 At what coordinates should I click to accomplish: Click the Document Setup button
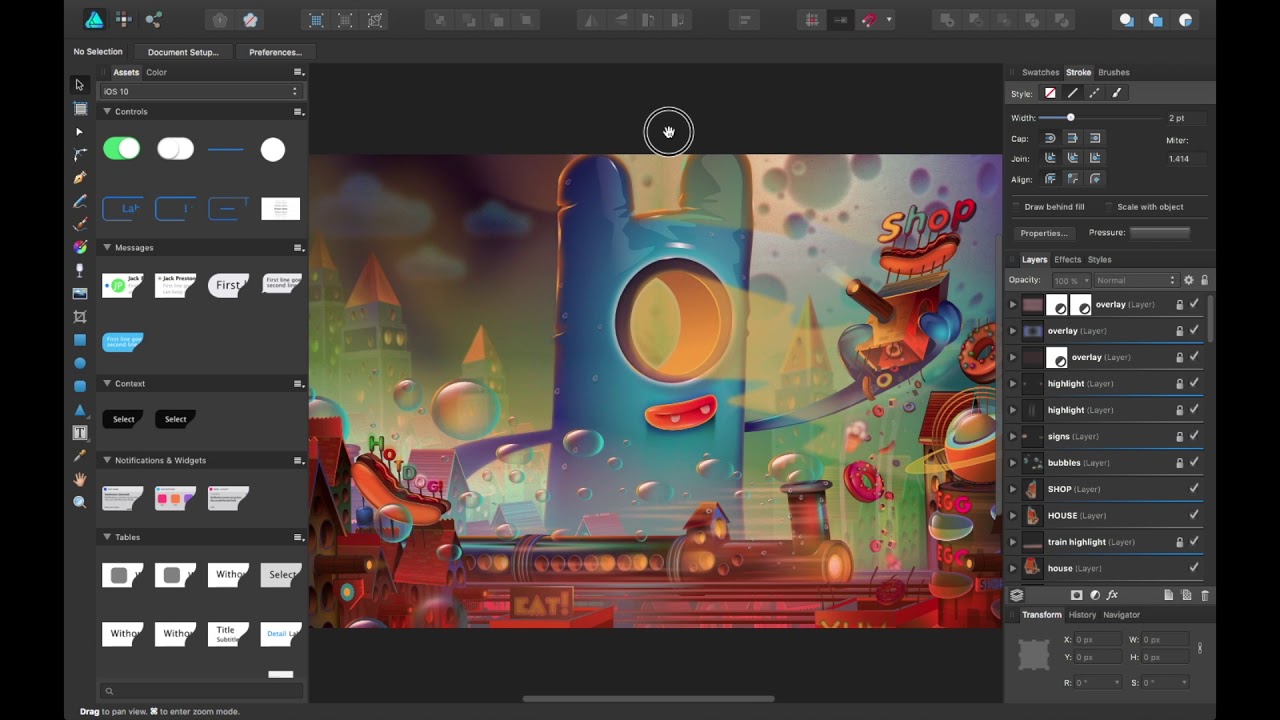pyautogui.click(x=183, y=51)
